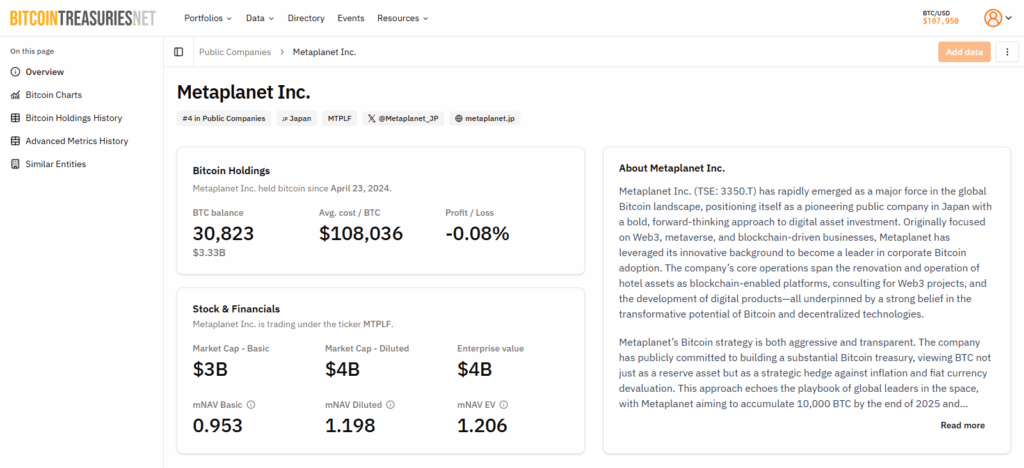This screenshot has width=1024, height=468.
Task: Select the MTPLF ticker tag
Action: click(x=341, y=118)
